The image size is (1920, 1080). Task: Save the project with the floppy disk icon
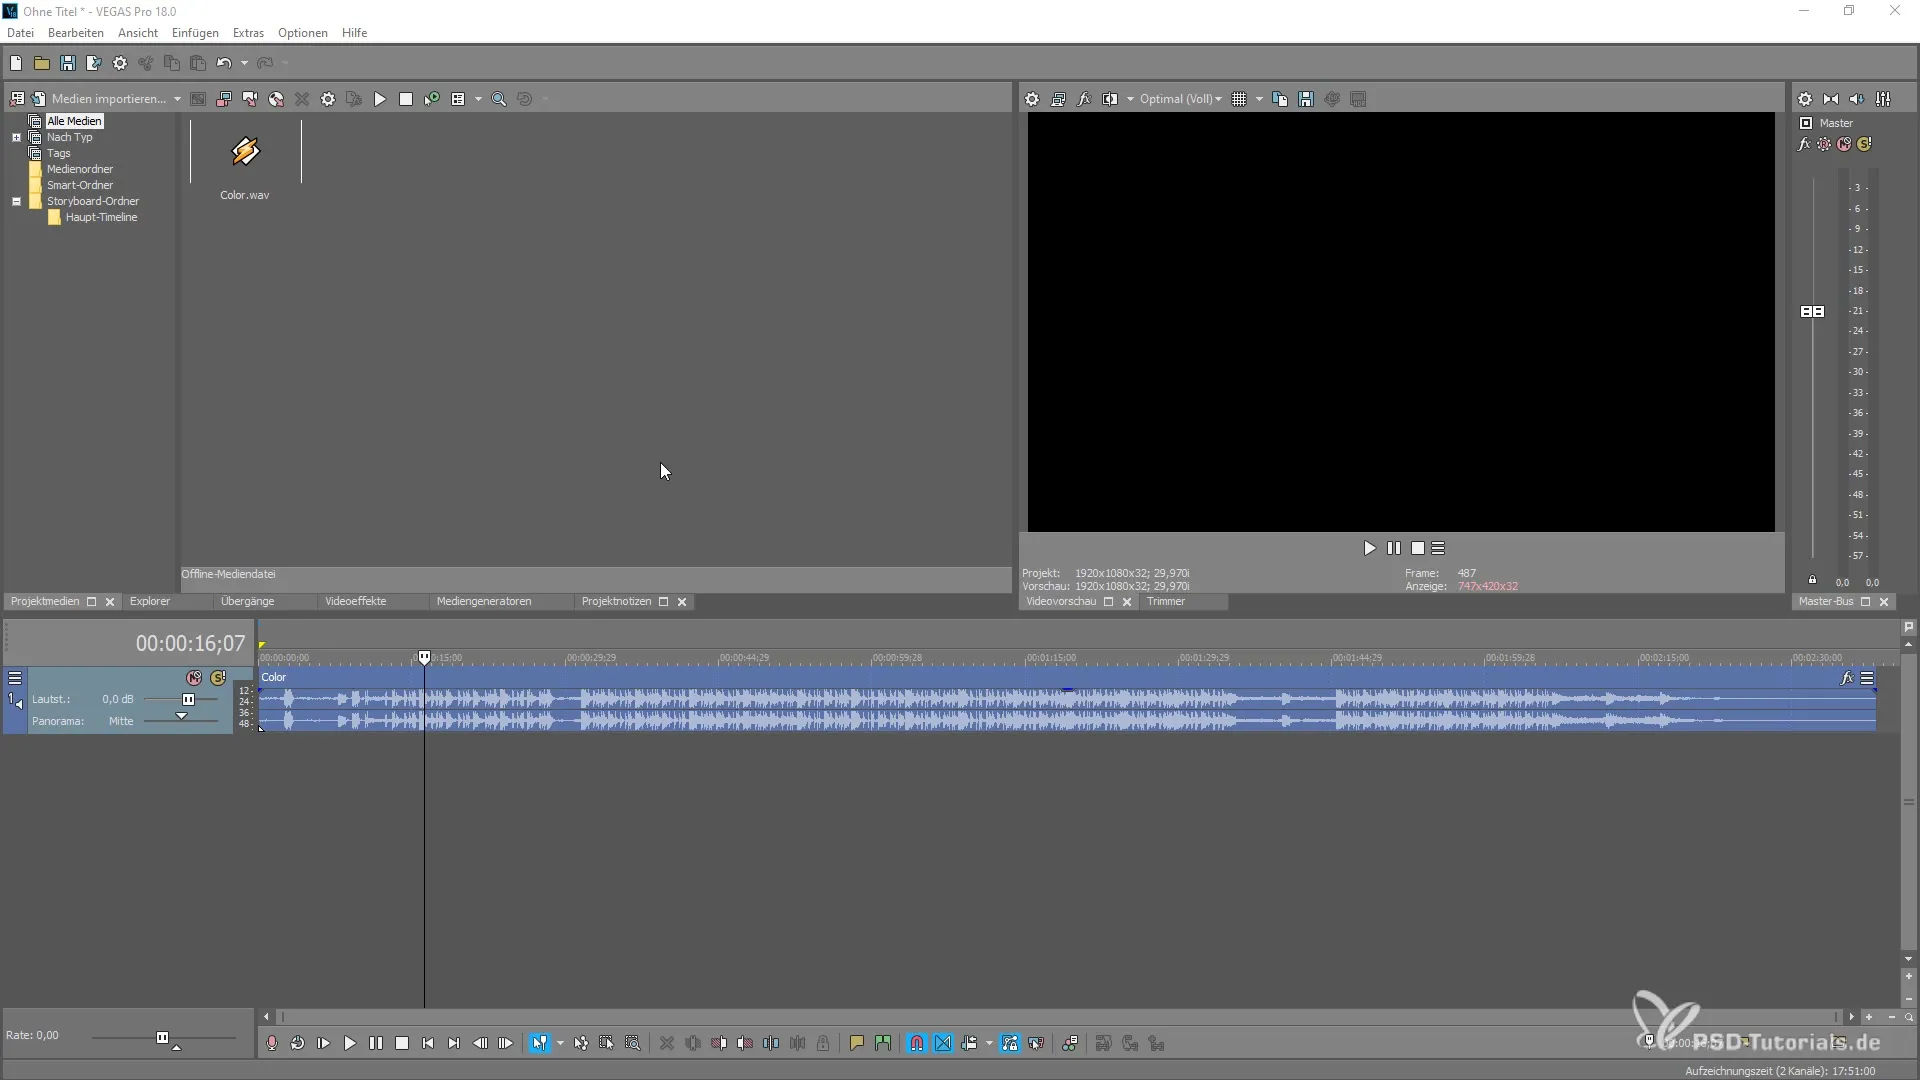click(x=68, y=63)
